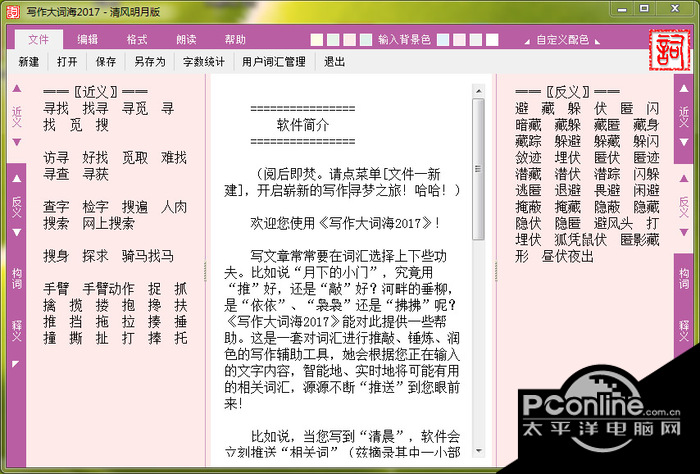Viewport: 700px width, 474px height.
Task: Select 反义 in the right sidebar
Action: click(x=684, y=207)
